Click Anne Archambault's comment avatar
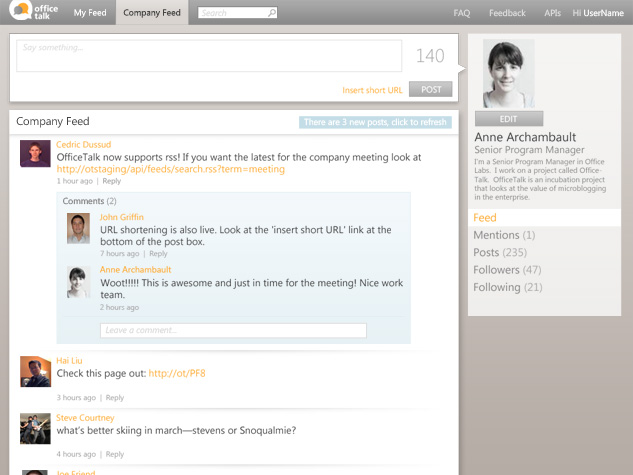 point(78,282)
